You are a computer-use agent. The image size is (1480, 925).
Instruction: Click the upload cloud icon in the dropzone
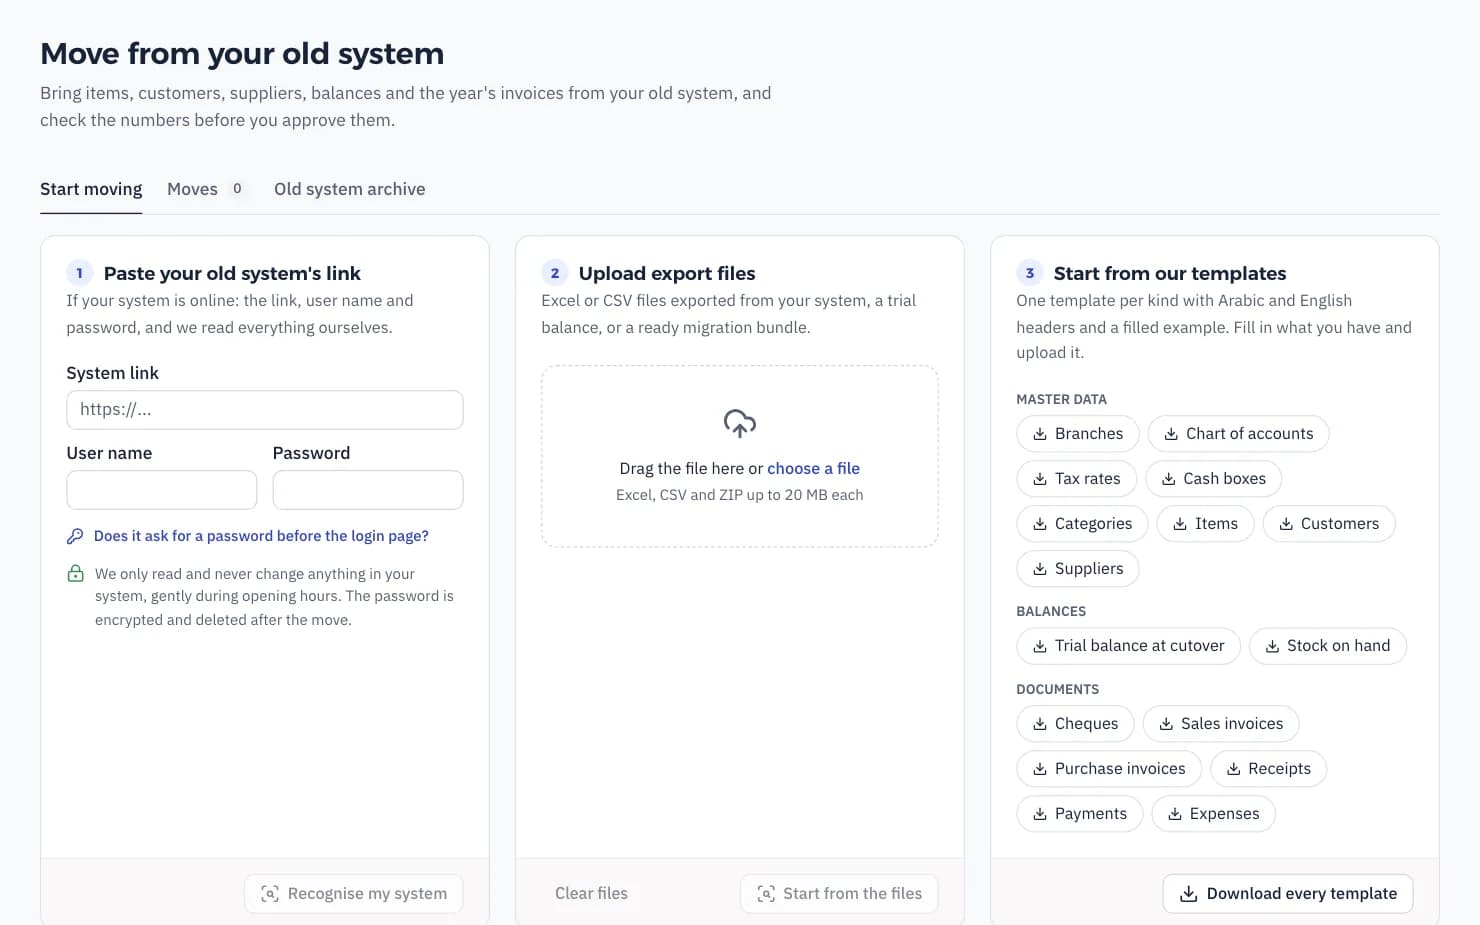(740, 423)
